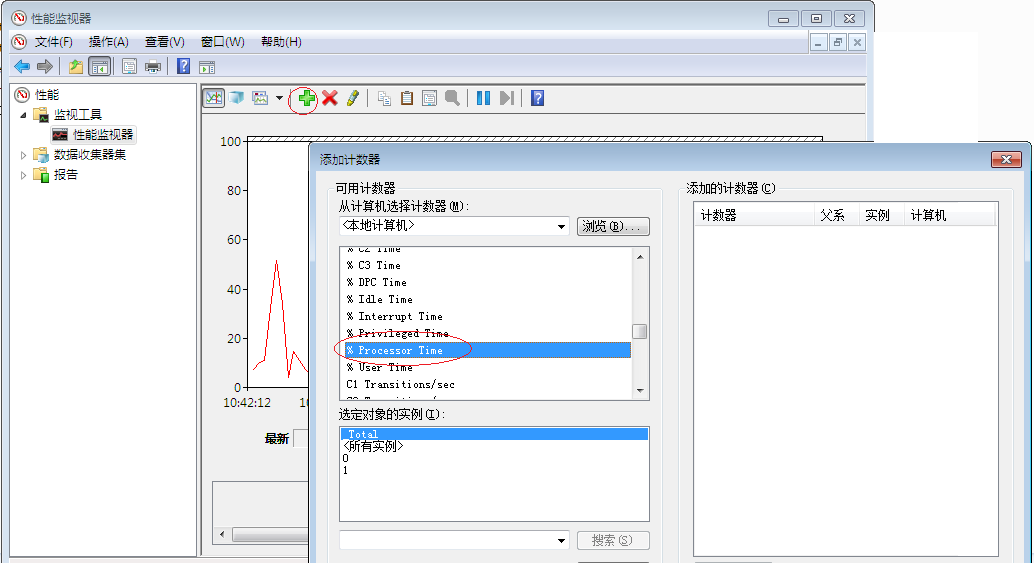Select the 性能 root tree node

(x=47, y=95)
